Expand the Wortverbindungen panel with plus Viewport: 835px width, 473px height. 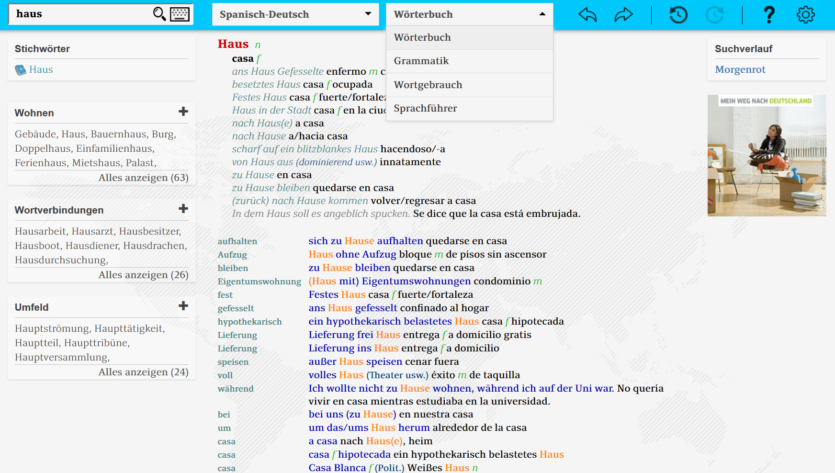tap(183, 209)
